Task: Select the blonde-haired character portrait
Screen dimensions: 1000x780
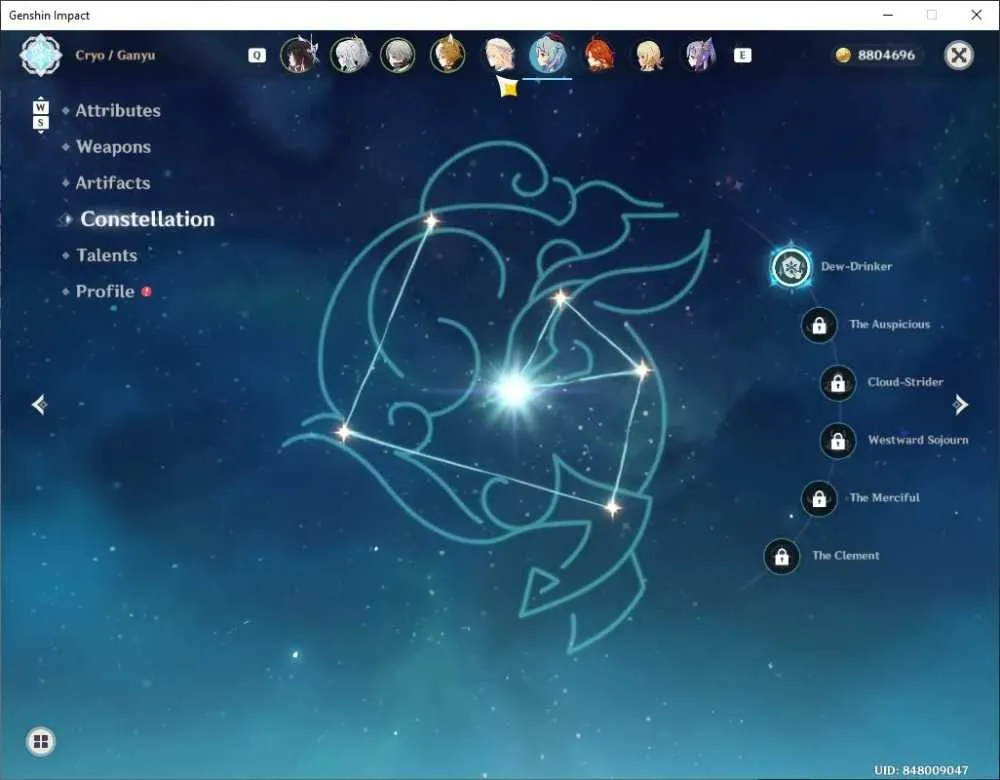Action: coord(649,55)
